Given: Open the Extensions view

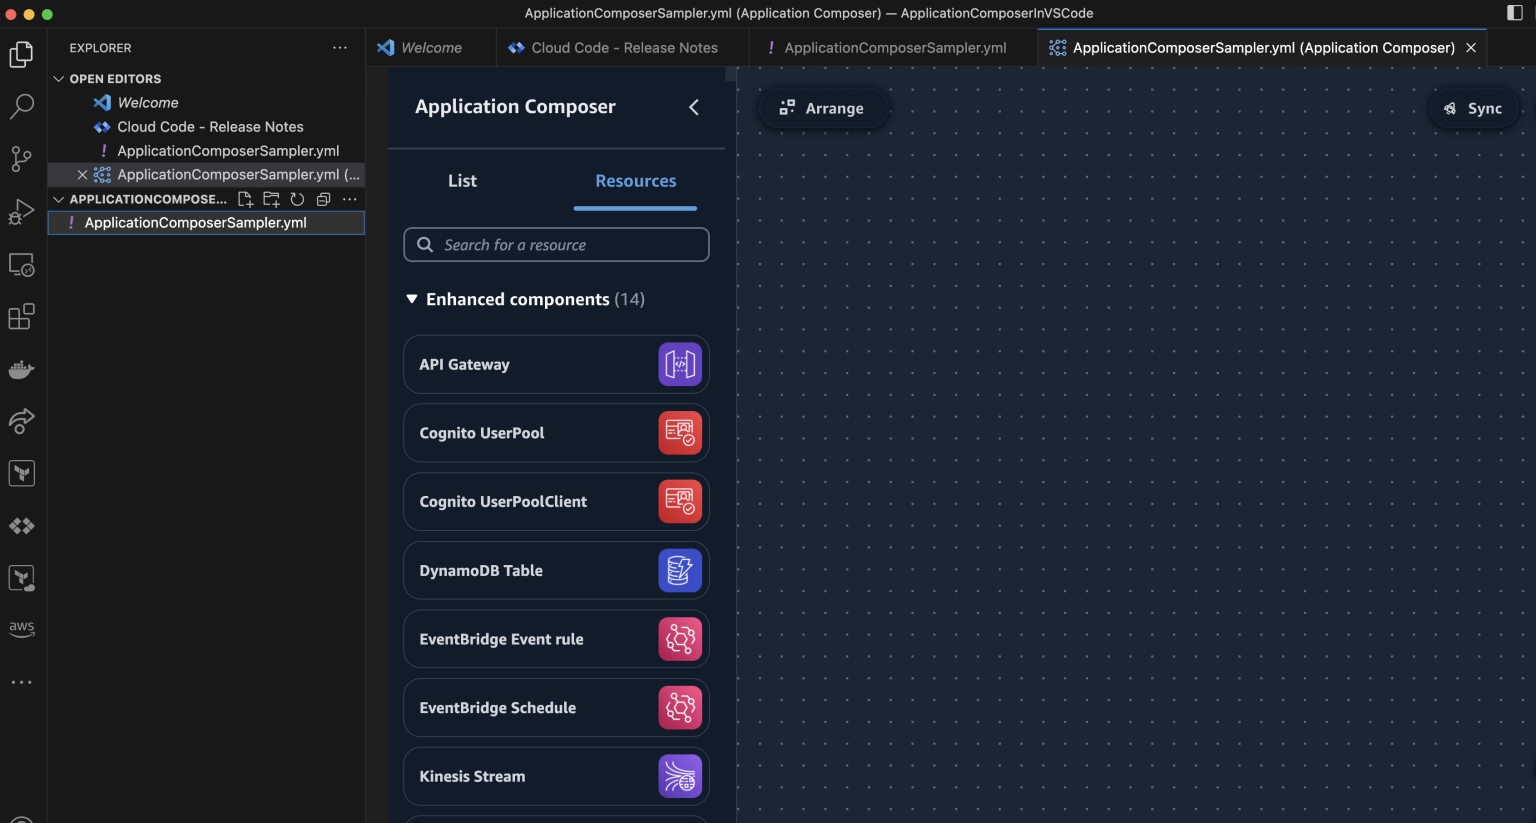Looking at the screenshot, I should pos(21,316).
